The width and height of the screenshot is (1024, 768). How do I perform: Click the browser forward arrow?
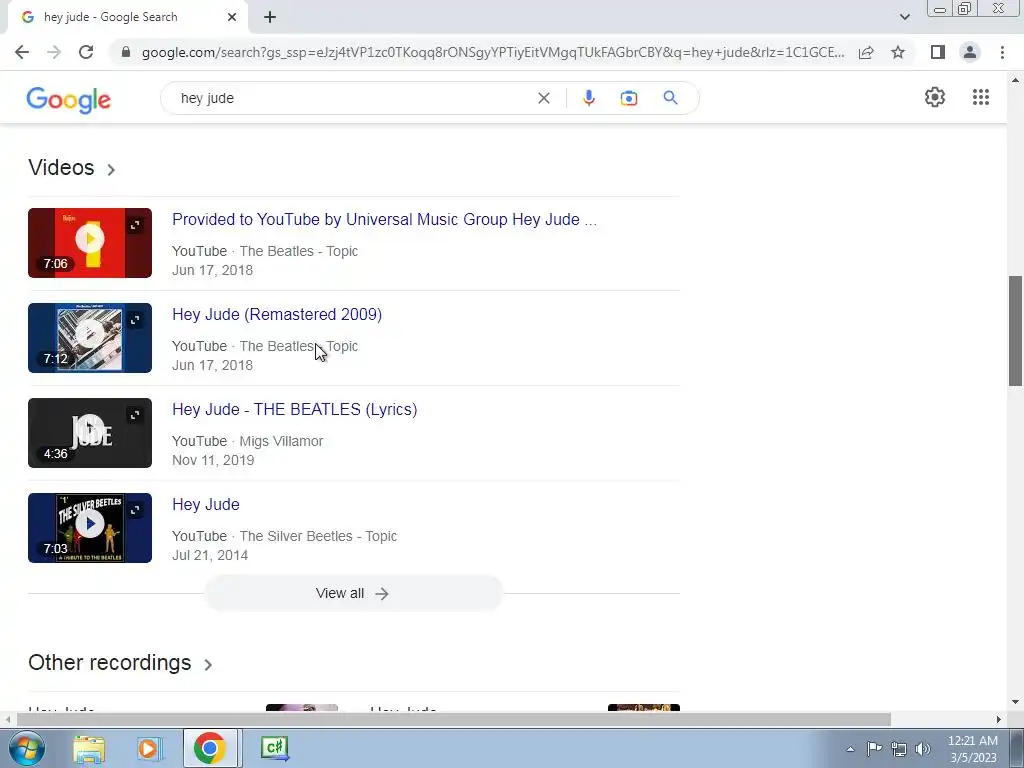pos(54,52)
